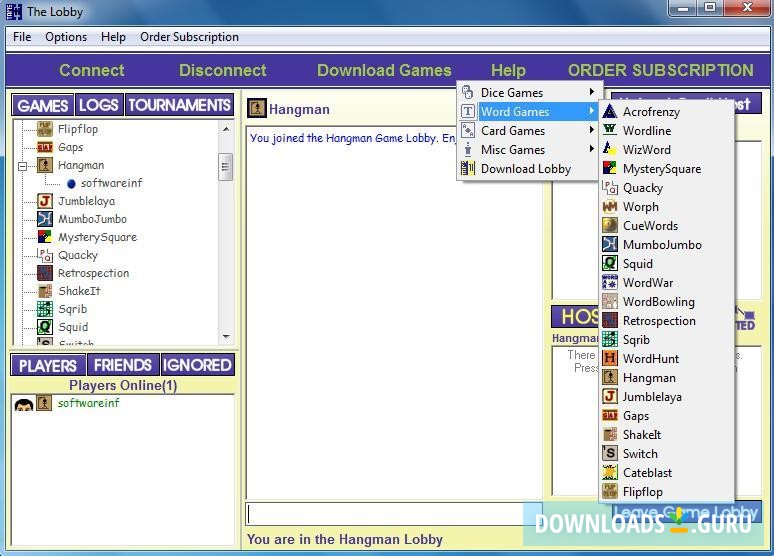This screenshot has height=556, width=774.
Task: Click the MumboJumbo icon in games tree
Action: point(44,219)
